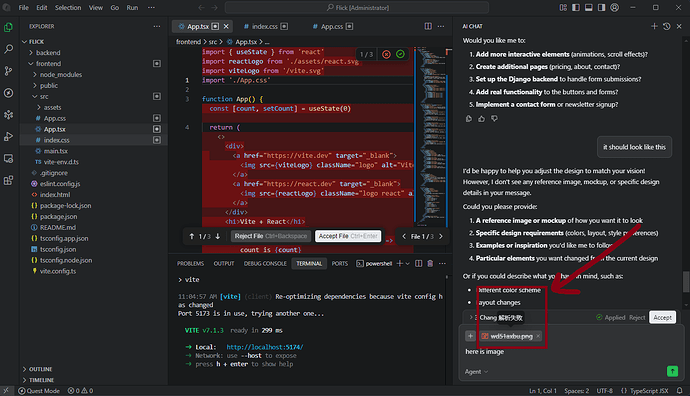Open Run and Debug view icon
The height and width of the screenshot is (396, 690).
8,136
